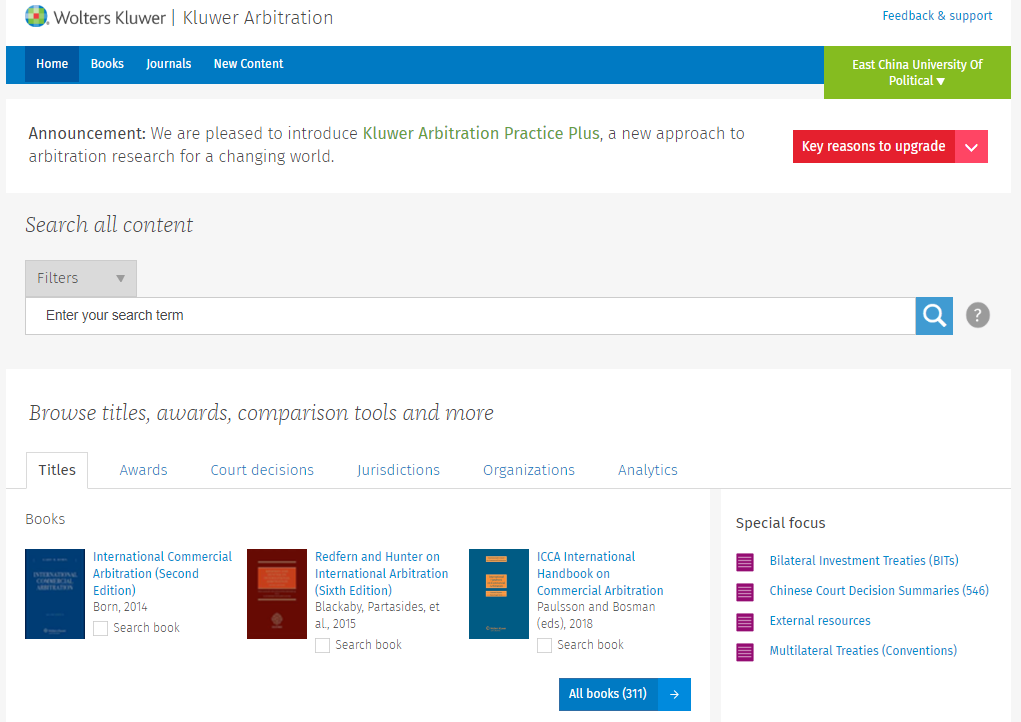Click the Multilateral Treaties document icon
This screenshot has width=1021, height=722.
[745, 652]
